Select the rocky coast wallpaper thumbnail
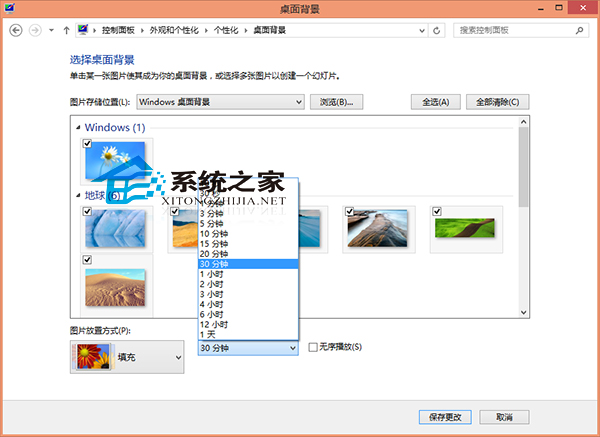 377,228
